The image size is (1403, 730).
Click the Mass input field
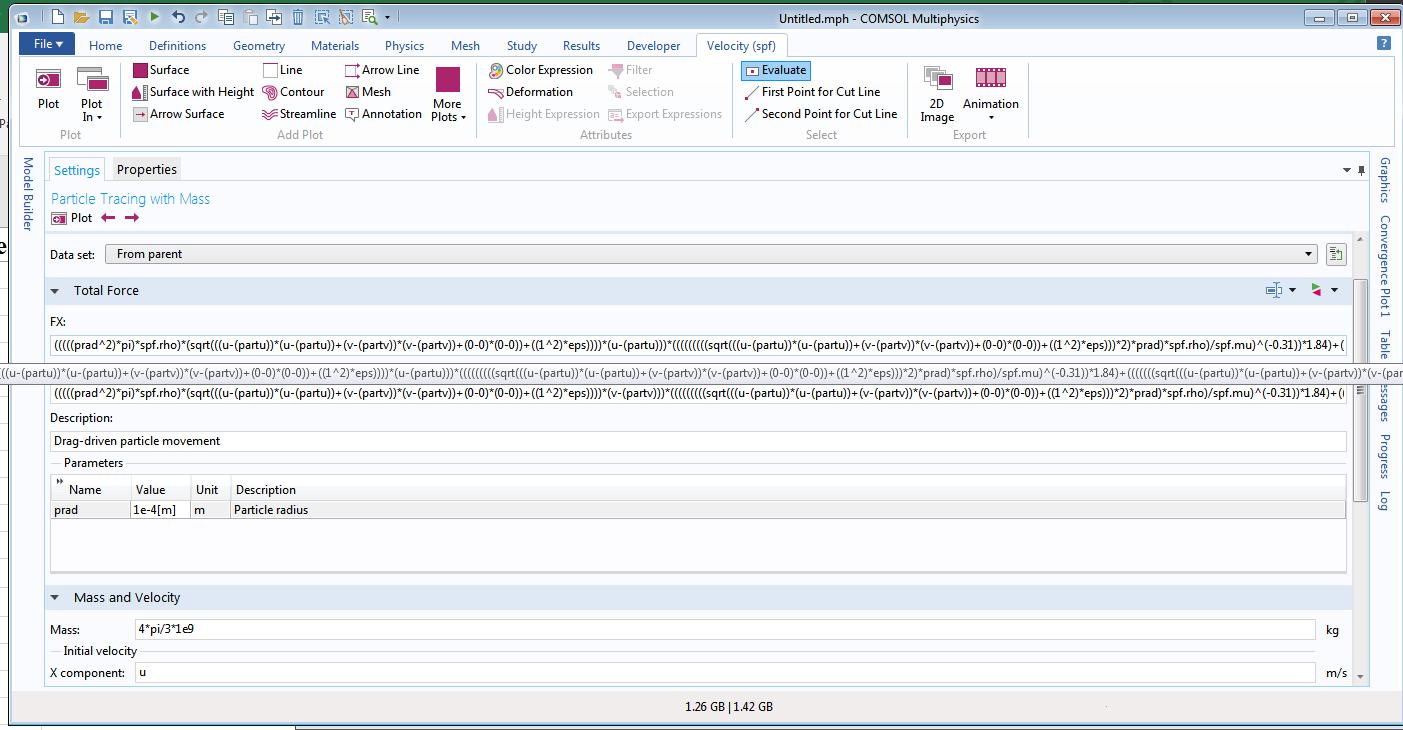point(724,630)
